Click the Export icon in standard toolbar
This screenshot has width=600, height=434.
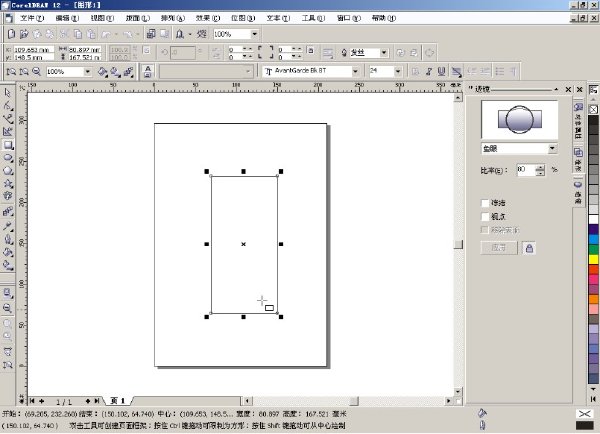click(x=165, y=34)
